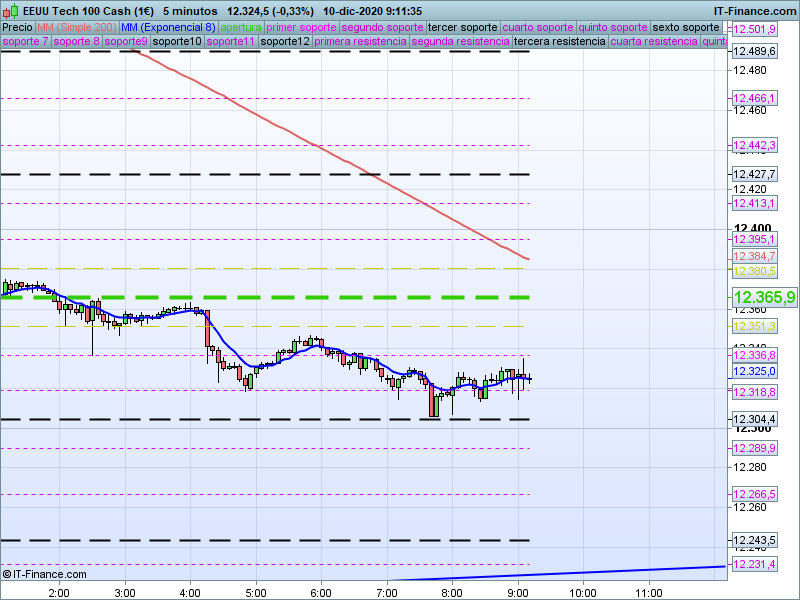
Task: Choose the tercer soporte label
Action: pos(462,27)
